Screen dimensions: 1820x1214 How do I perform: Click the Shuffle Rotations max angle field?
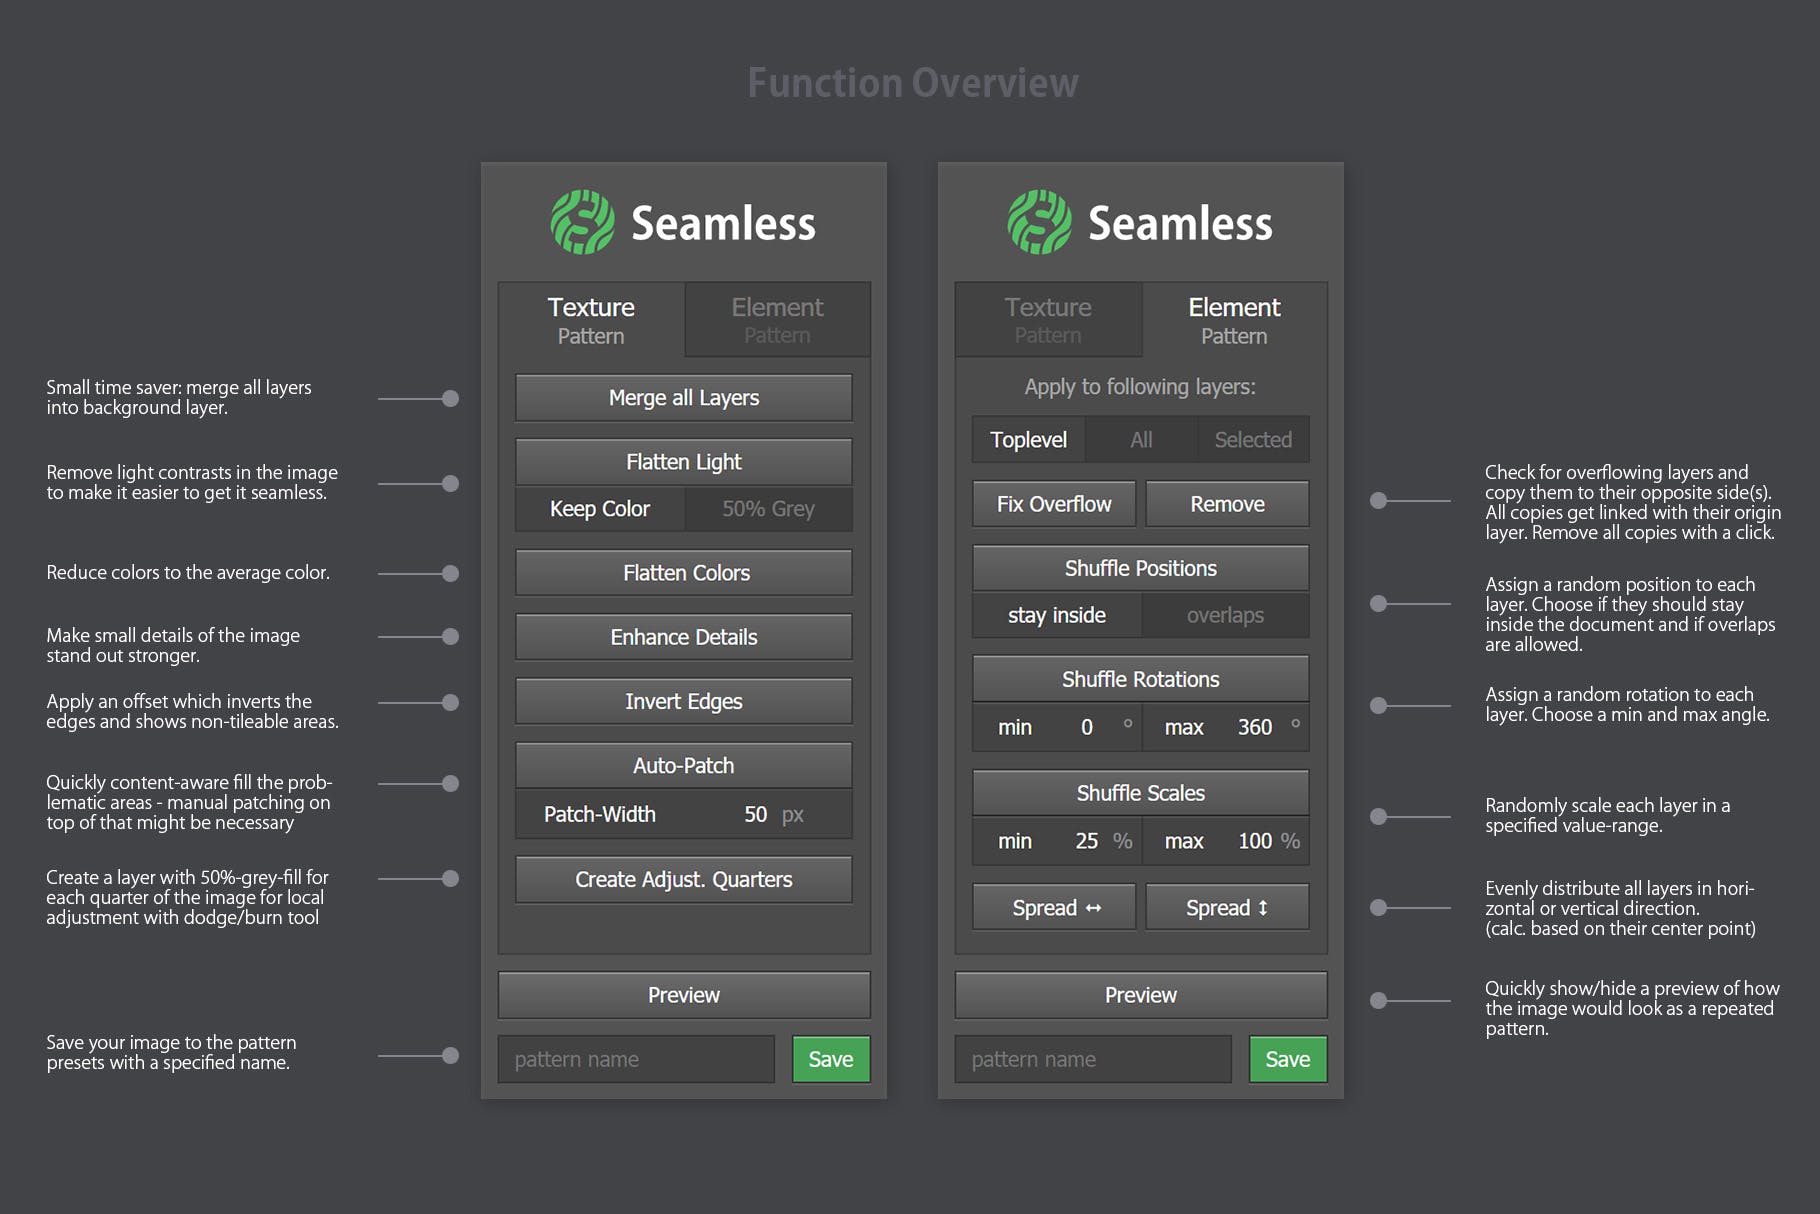[x=1254, y=728]
